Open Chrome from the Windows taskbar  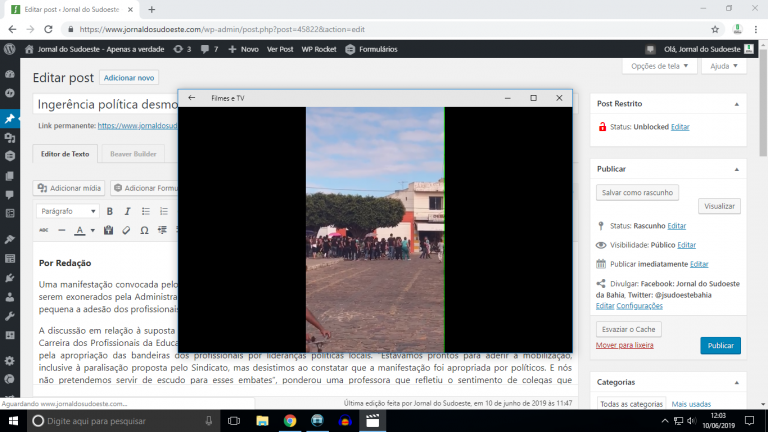tap(290, 421)
